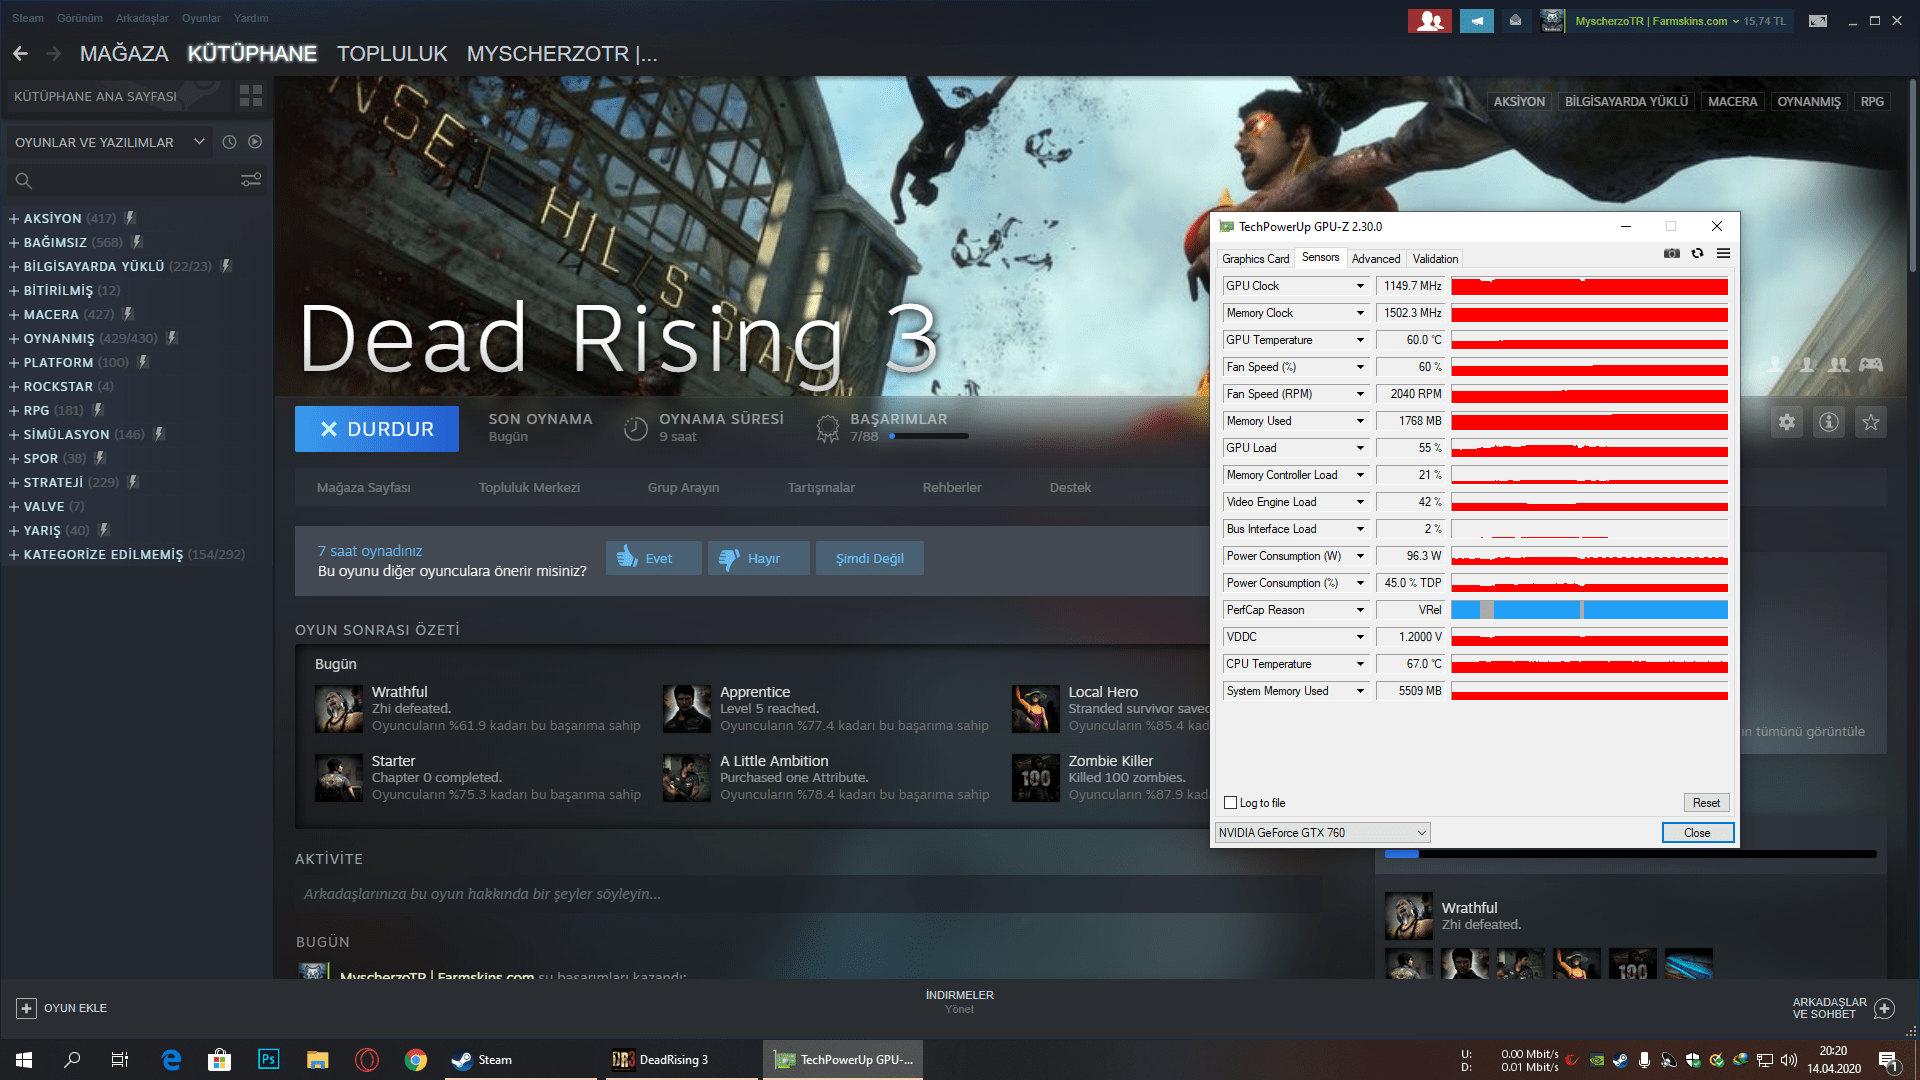
Task: Click the Reset button in GPU-Z
Action: coord(1706,803)
